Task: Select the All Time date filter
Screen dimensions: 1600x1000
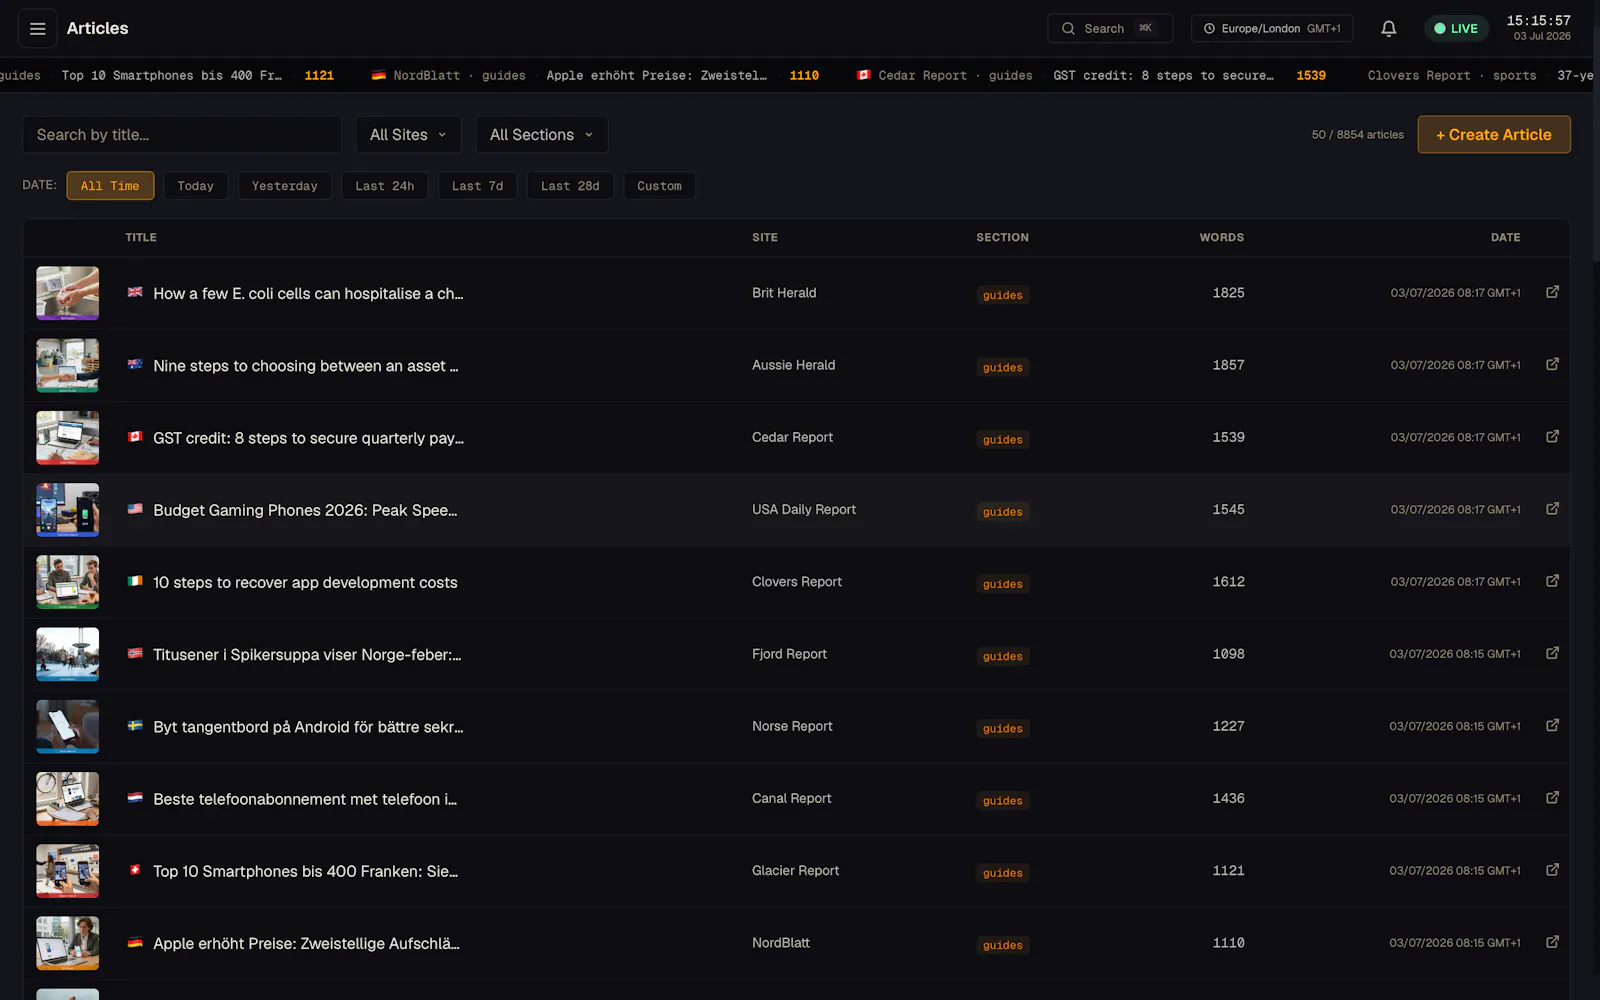Action: coord(110,186)
